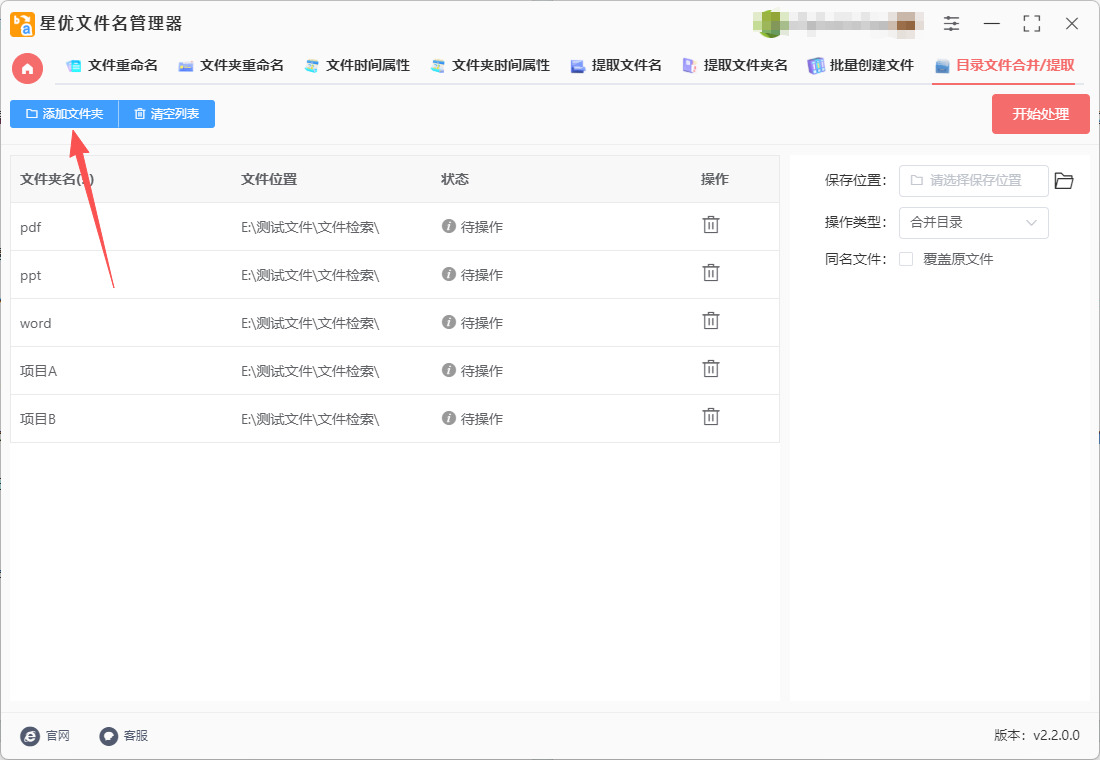Screen dimensions: 1100x760
Task: Remove the word folder using trash icon
Action: click(x=710, y=321)
